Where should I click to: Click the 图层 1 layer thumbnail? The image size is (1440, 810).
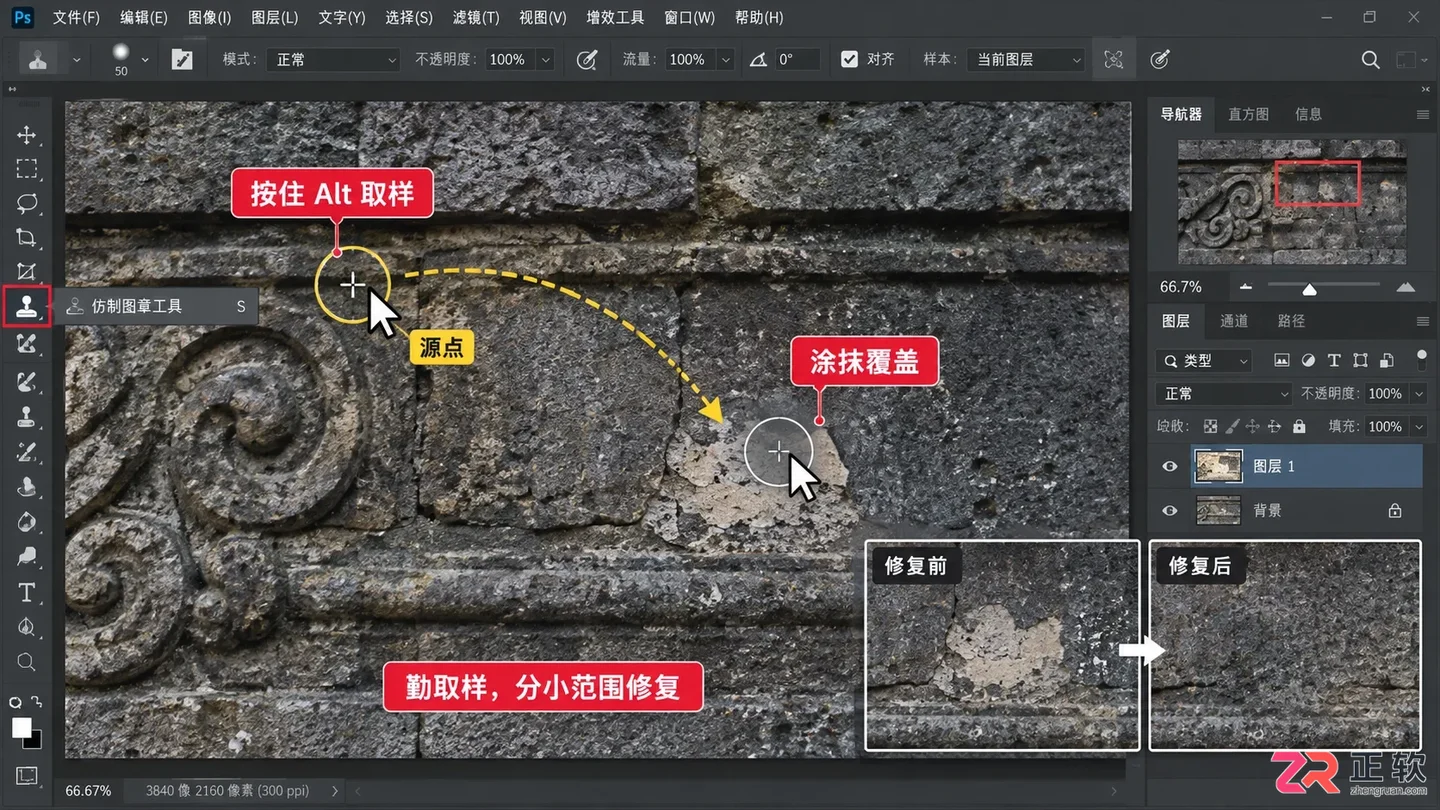1219,466
